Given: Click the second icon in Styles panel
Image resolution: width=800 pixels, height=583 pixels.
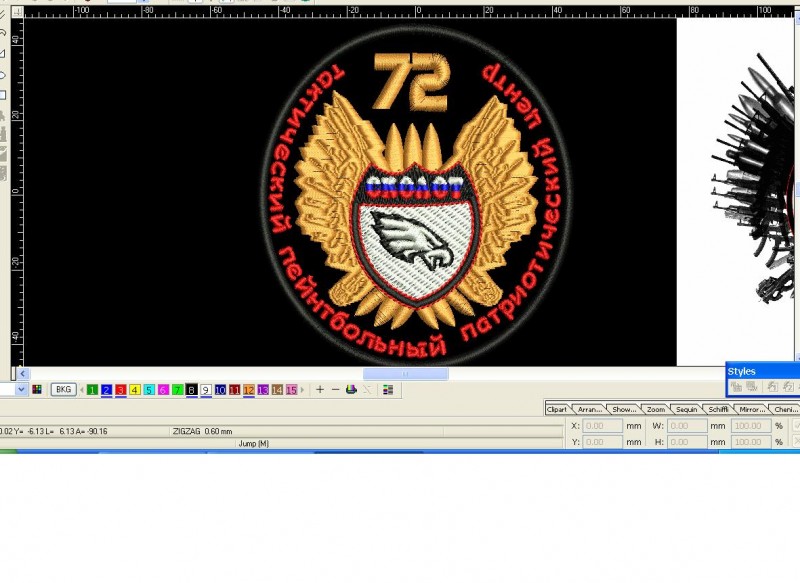Looking at the screenshot, I should pyautogui.click(x=752, y=387).
